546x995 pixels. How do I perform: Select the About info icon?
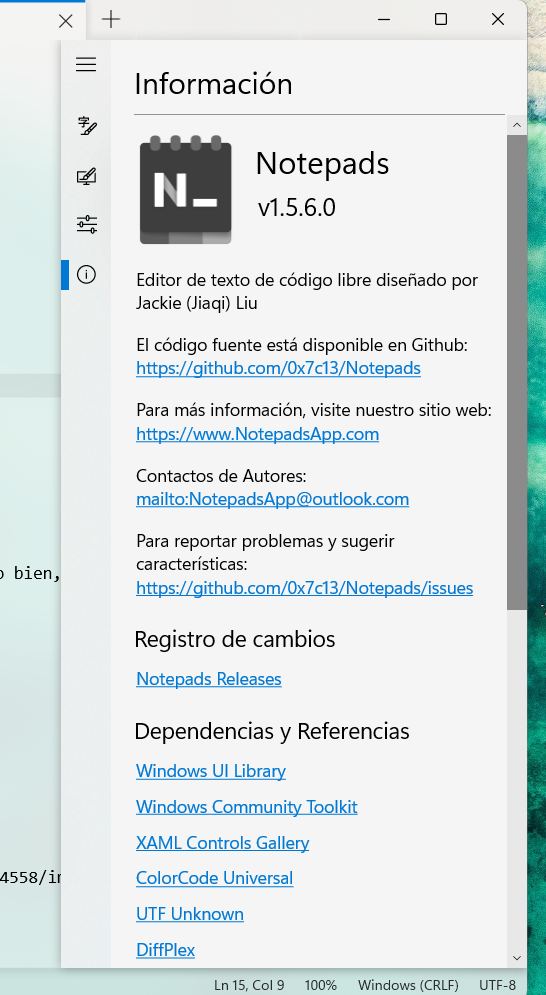tap(86, 274)
